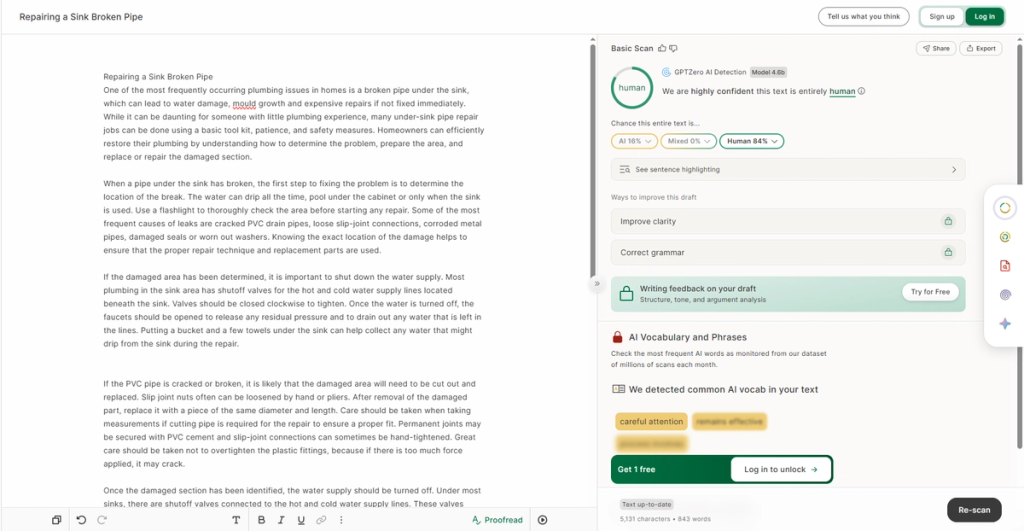Click the human score circle gauge
Screen dimensions: 1024x531
(632, 88)
